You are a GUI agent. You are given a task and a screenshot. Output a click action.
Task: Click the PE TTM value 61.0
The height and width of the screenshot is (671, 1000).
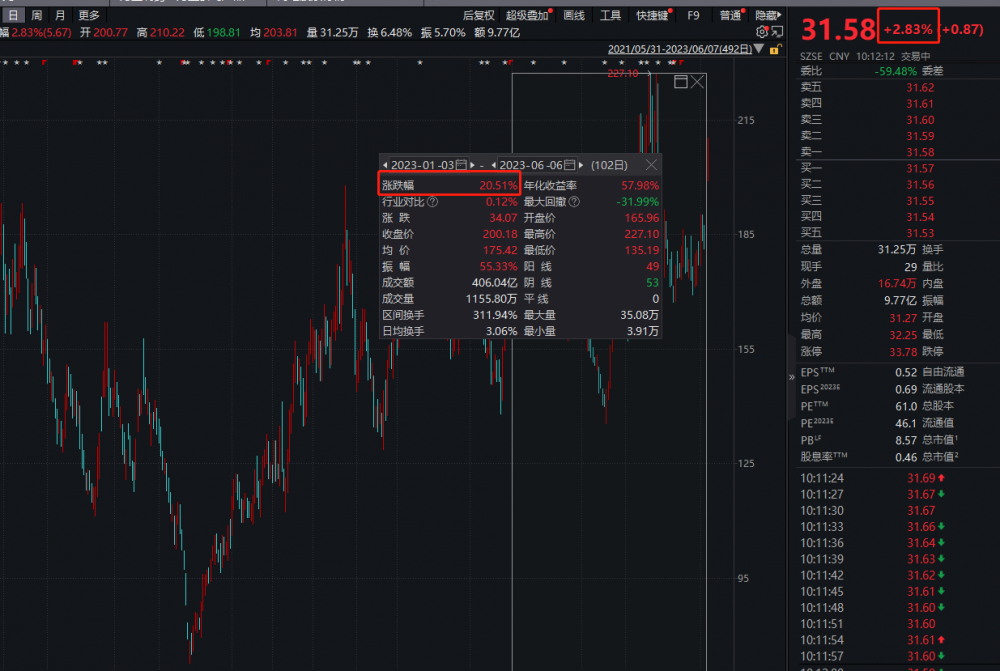906,406
